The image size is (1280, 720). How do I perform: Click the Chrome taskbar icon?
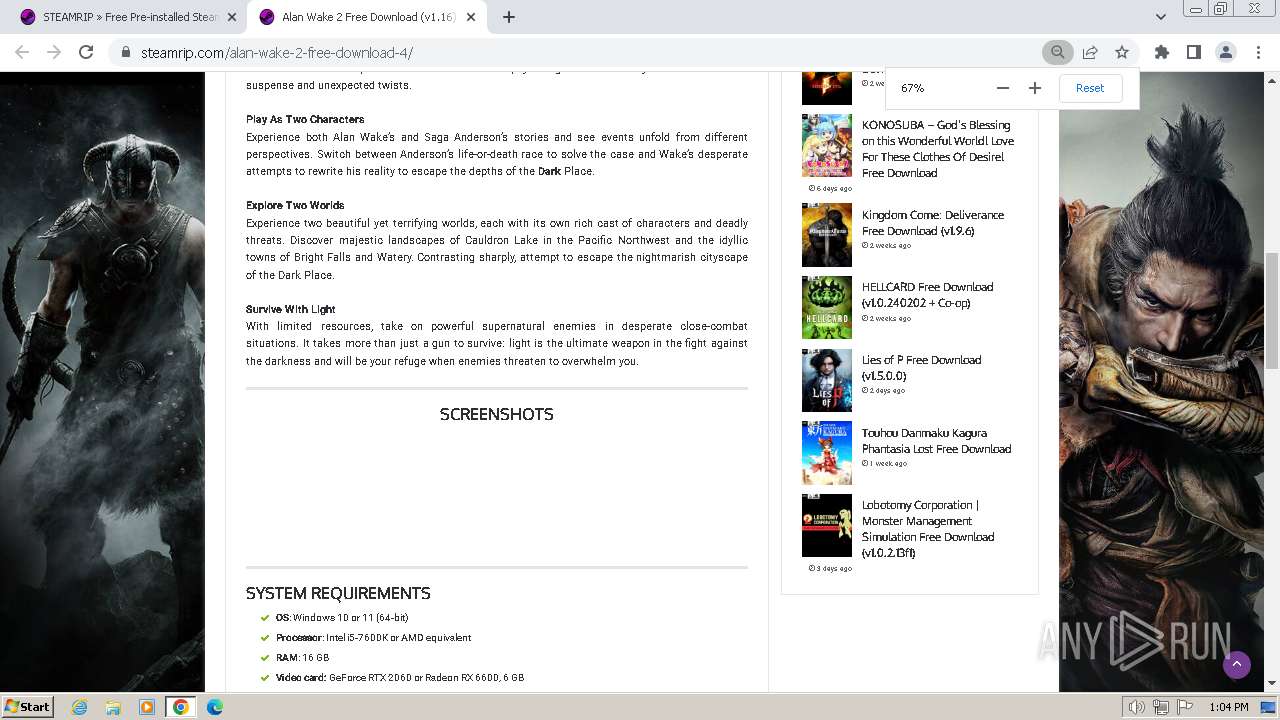coord(181,707)
